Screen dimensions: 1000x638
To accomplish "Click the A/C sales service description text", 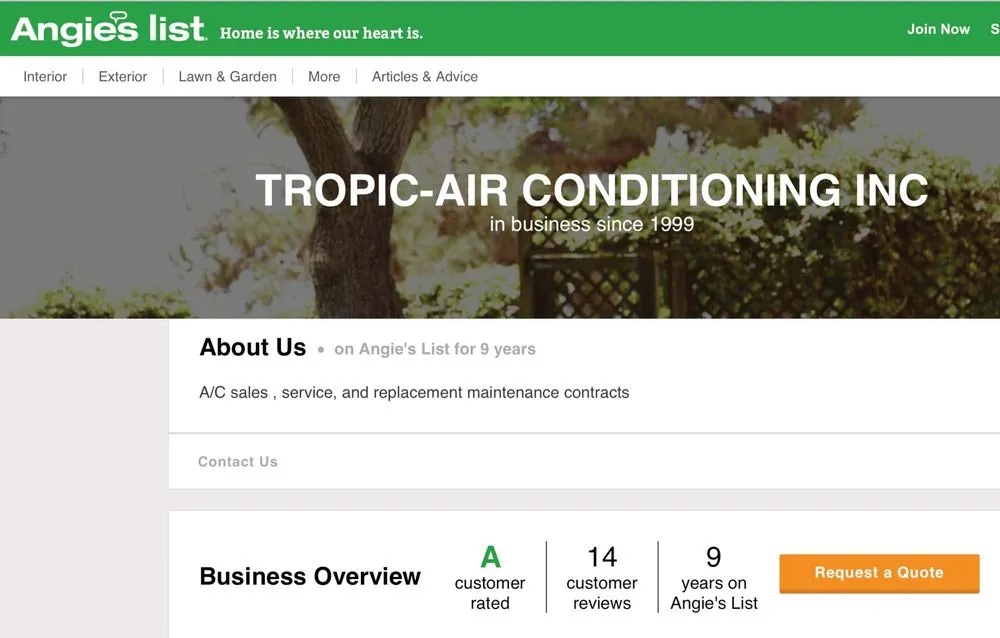I will point(414,392).
